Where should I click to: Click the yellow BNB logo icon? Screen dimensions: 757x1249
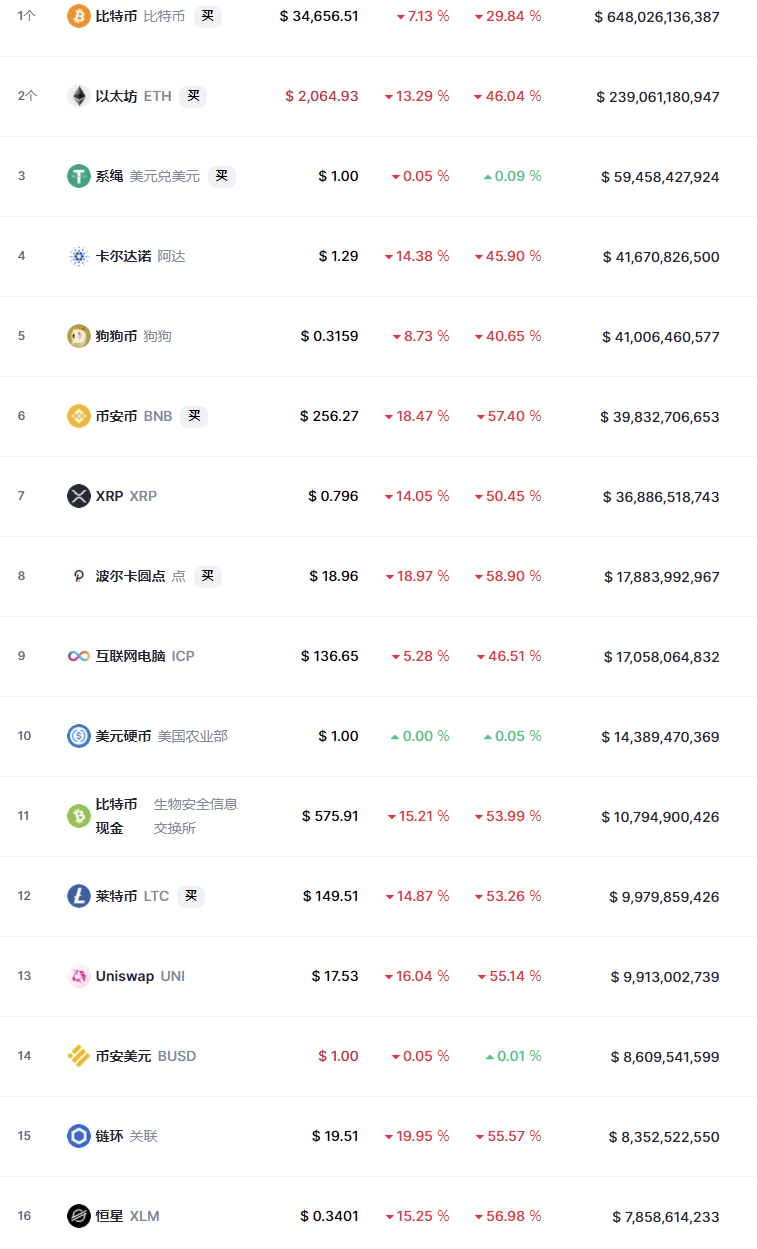pyautogui.click(x=78, y=416)
